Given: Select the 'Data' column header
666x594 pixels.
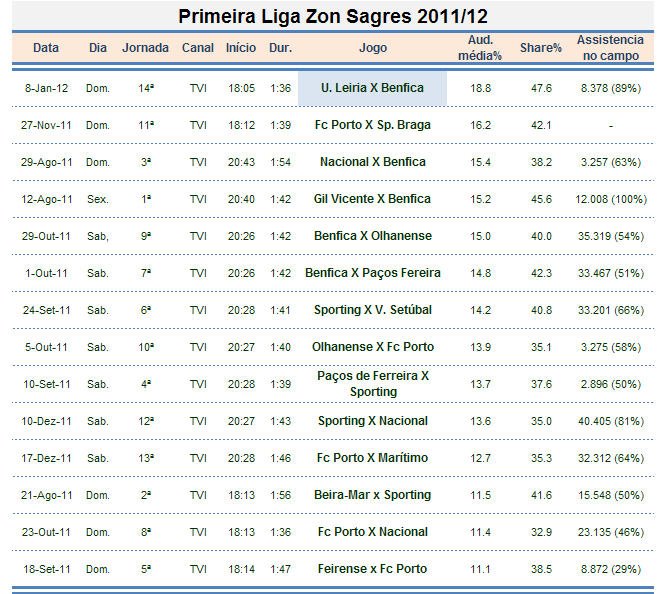Looking at the screenshot, I should pyautogui.click(x=46, y=48).
